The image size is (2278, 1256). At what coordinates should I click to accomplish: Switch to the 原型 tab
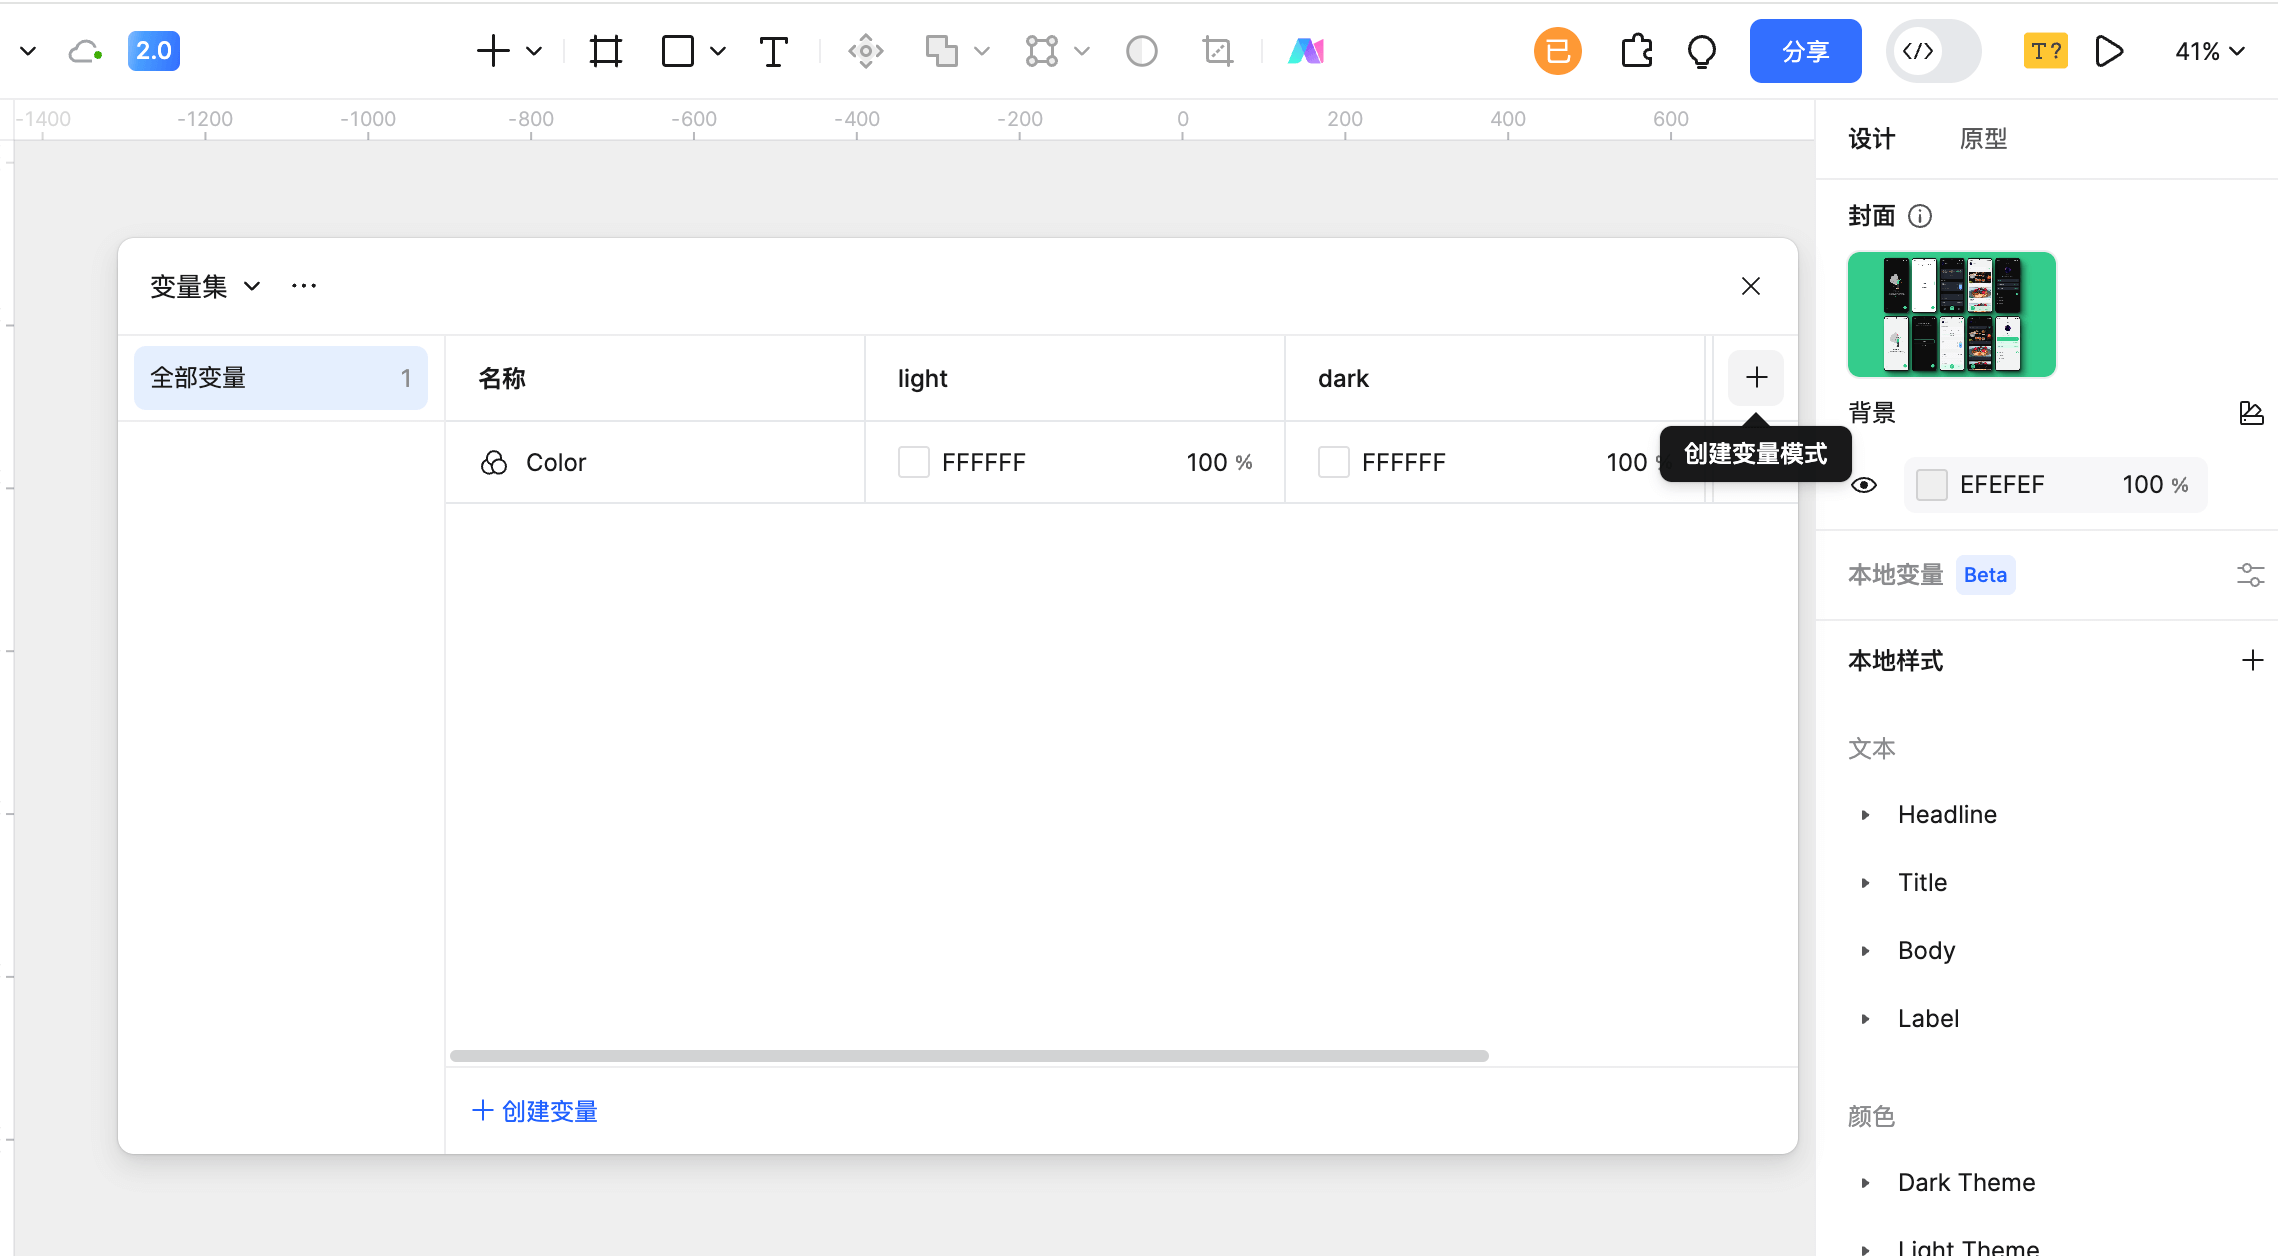tap(1984, 139)
